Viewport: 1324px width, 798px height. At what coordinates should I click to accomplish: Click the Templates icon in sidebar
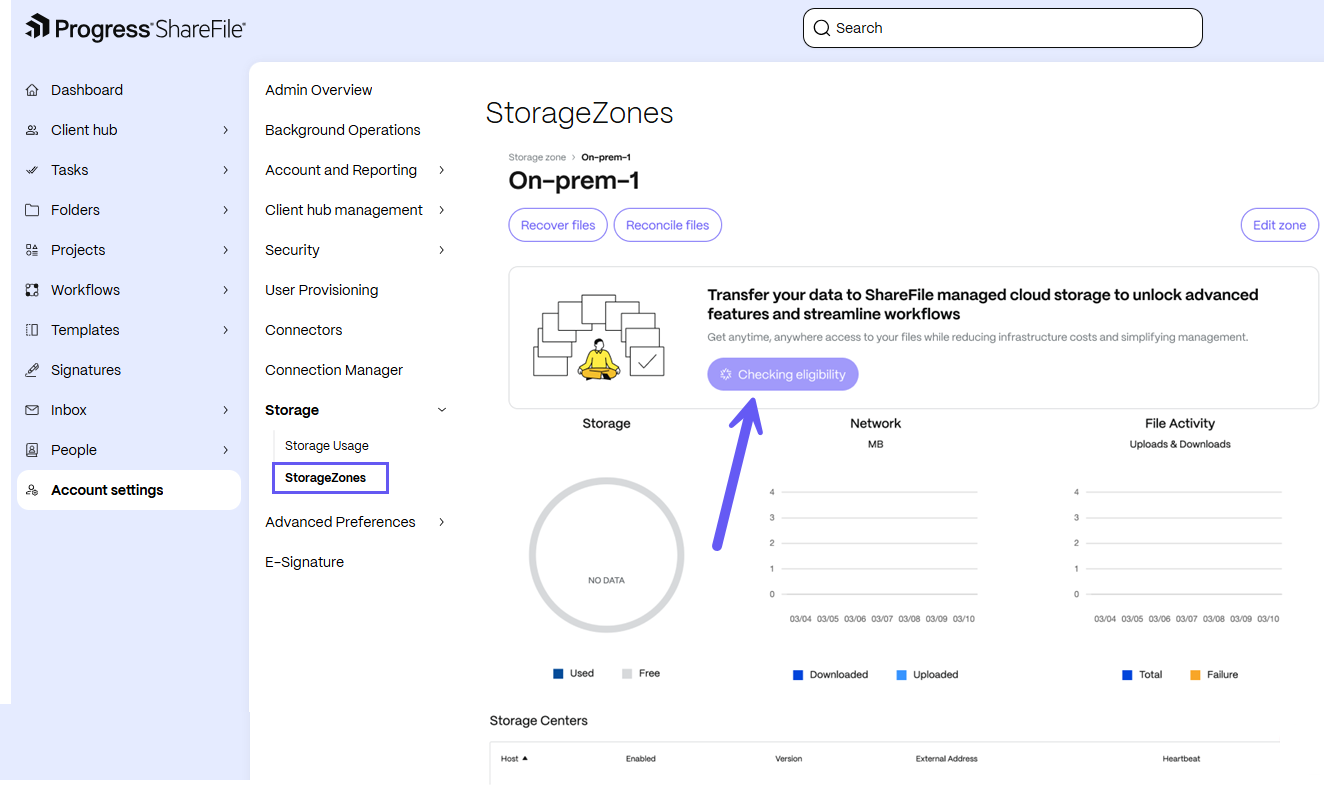point(32,330)
